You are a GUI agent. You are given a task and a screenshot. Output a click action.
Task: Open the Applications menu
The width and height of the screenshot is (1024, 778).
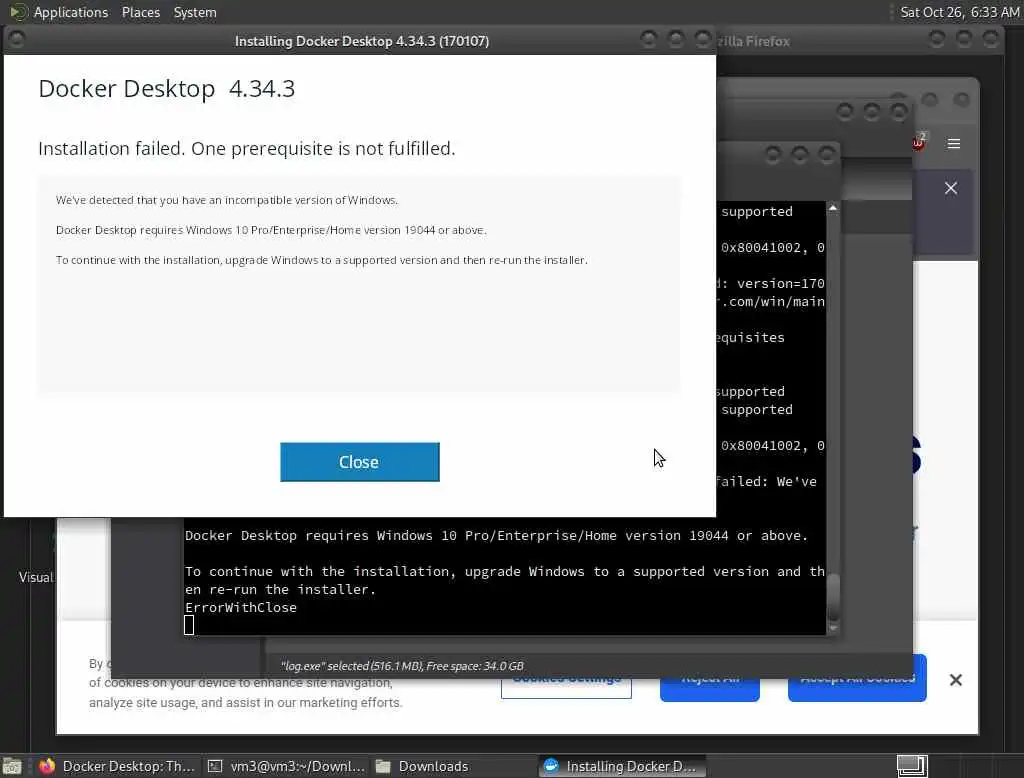(x=71, y=12)
